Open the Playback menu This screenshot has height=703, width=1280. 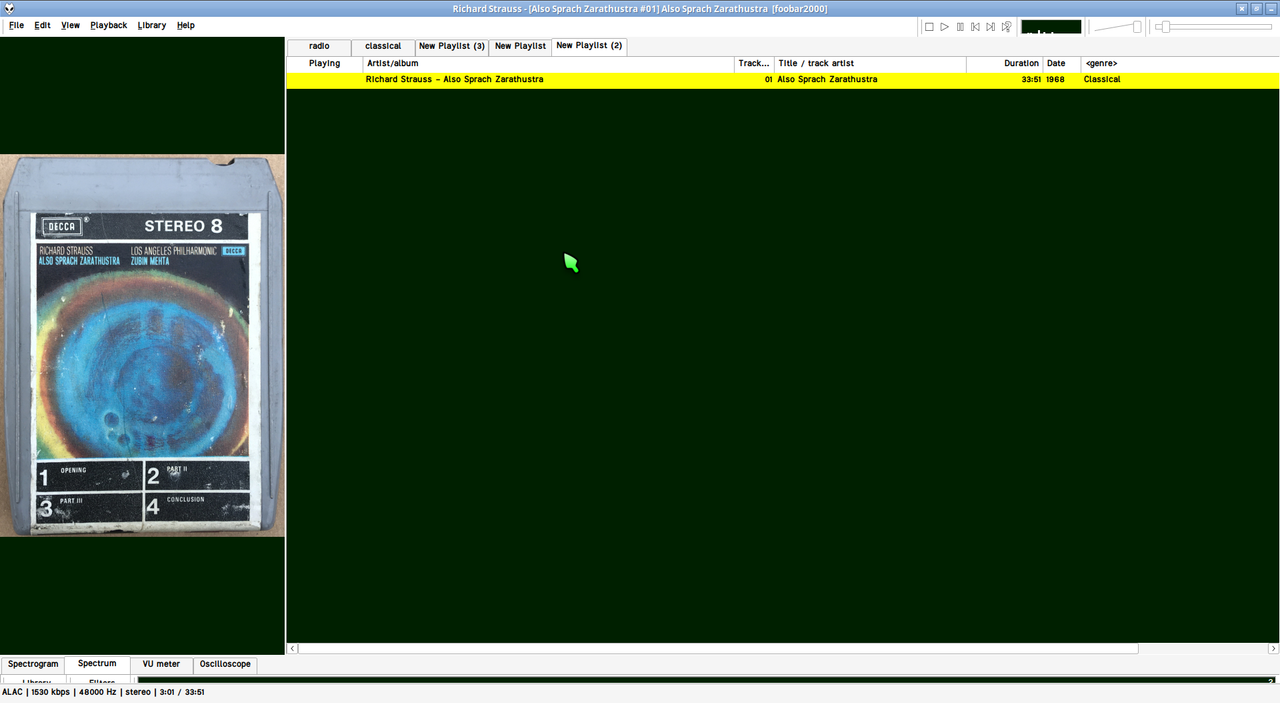tap(109, 25)
